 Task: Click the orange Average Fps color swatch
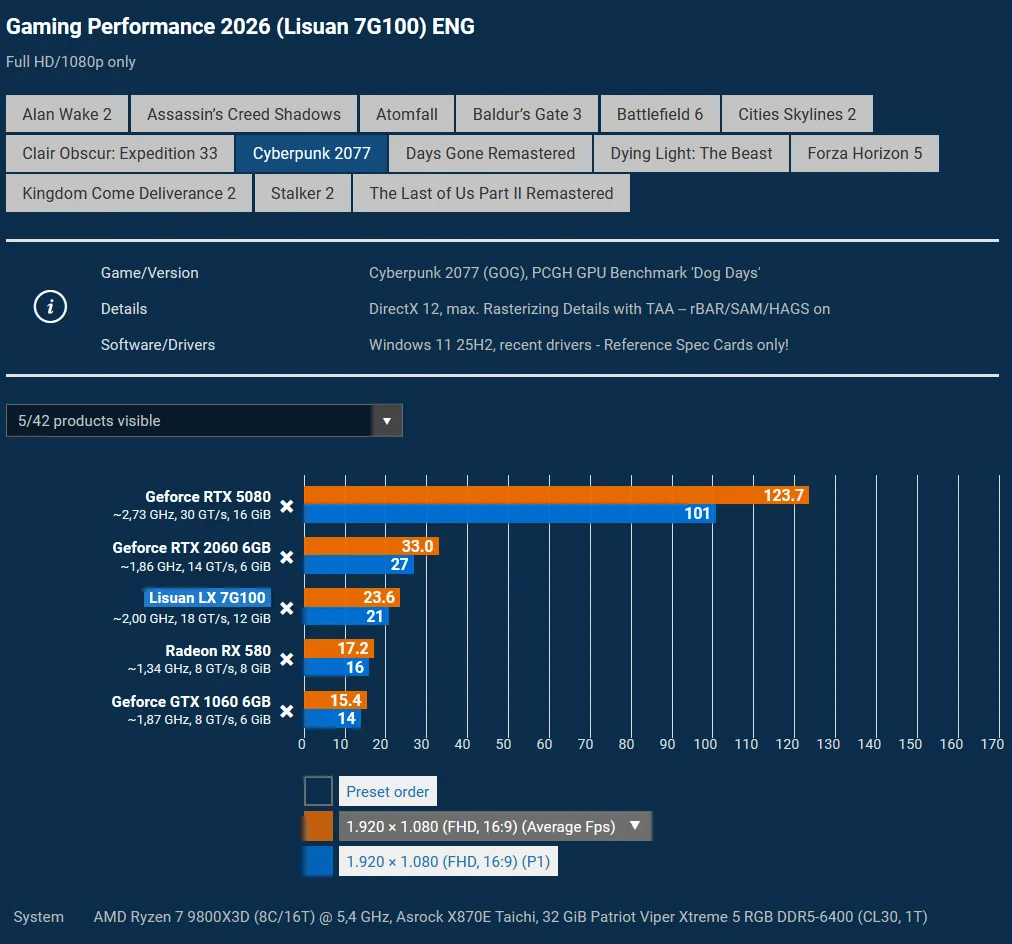pyautogui.click(x=318, y=827)
